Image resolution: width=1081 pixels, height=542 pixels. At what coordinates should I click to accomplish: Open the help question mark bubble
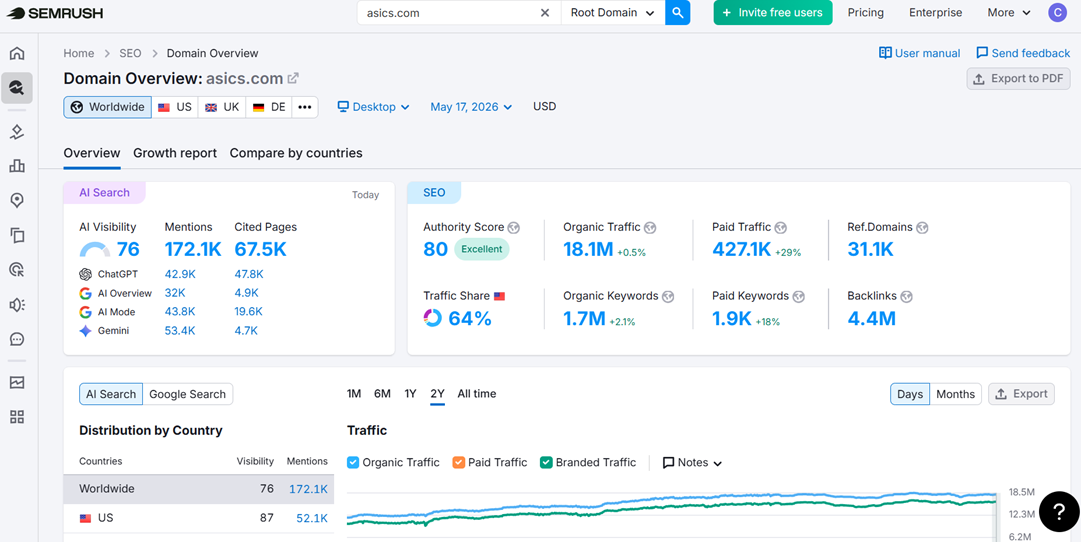[x=1059, y=511]
